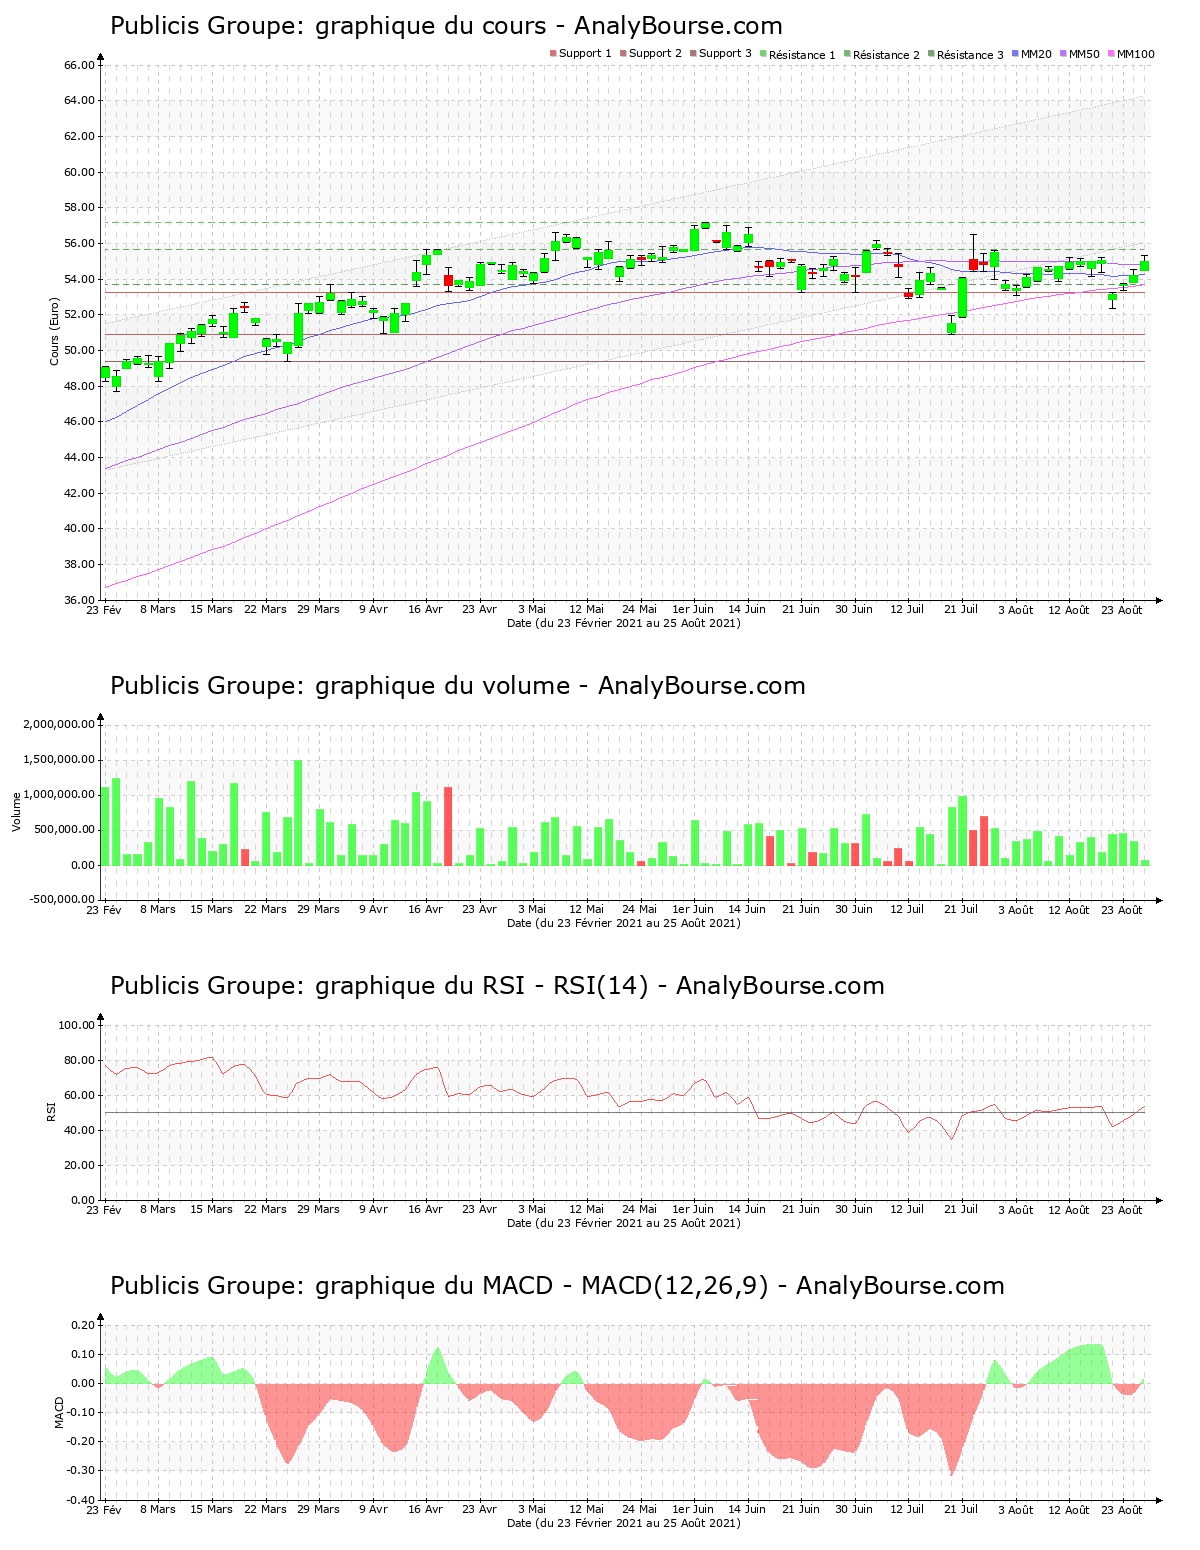Screen dimensions: 1200x1550
Task: Click '21 Juil' on the volume chart date axis
Action: [961, 910]
